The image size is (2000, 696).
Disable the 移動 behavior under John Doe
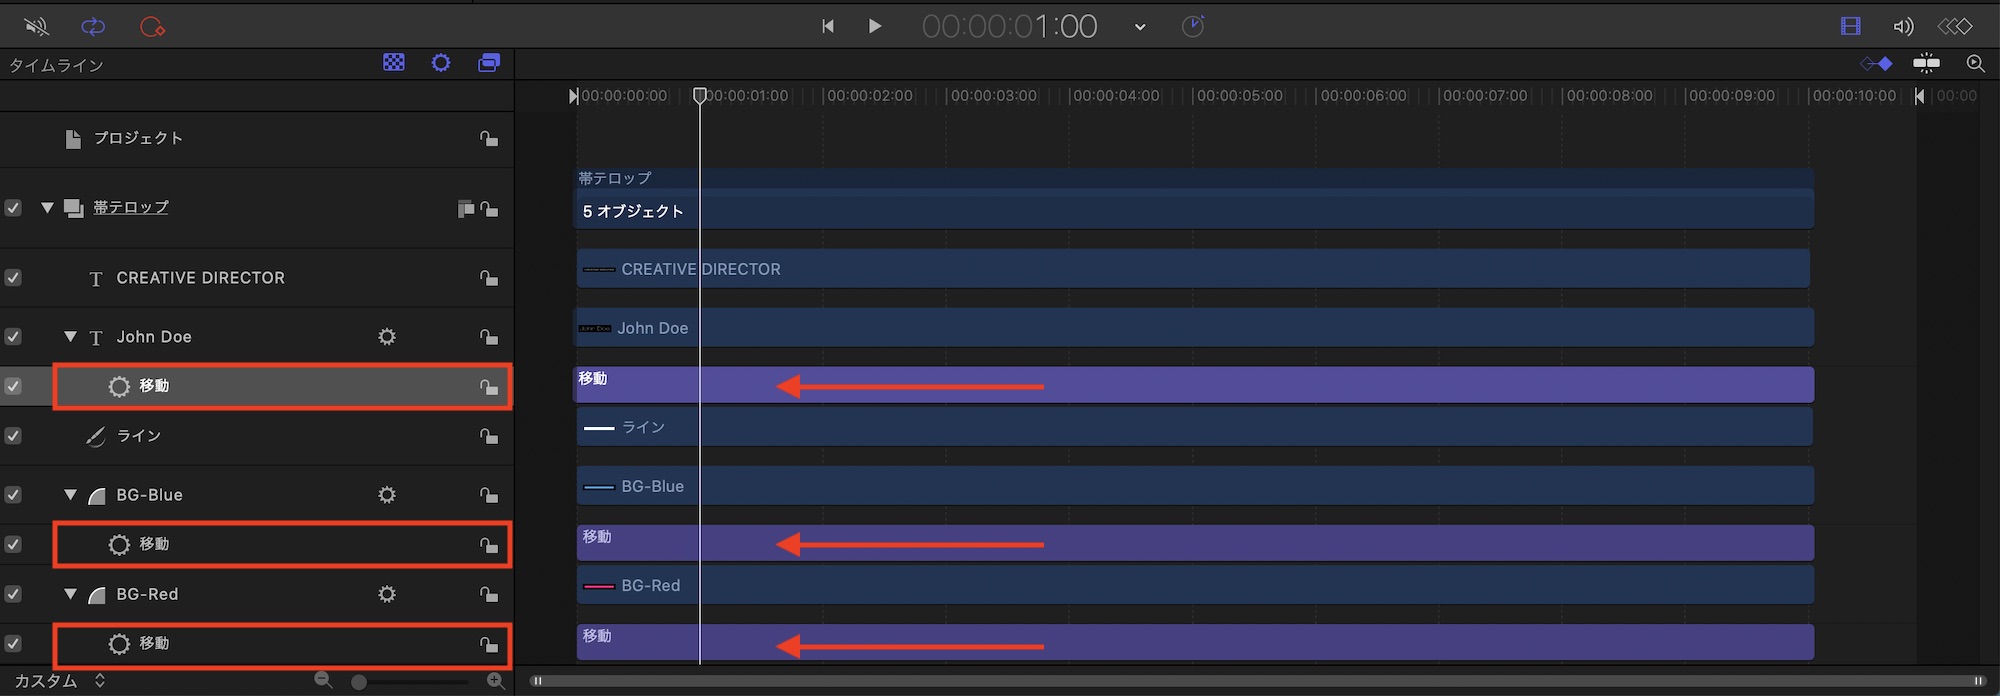pos(13,386)
